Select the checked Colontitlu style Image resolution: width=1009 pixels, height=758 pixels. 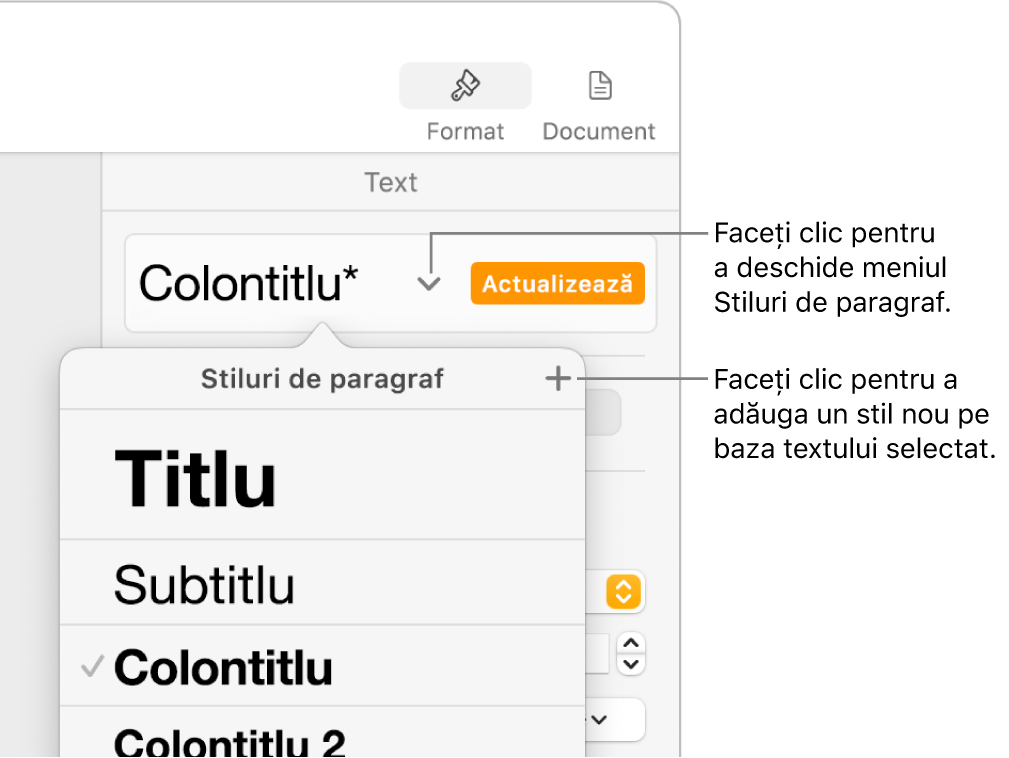pos(322,666)
